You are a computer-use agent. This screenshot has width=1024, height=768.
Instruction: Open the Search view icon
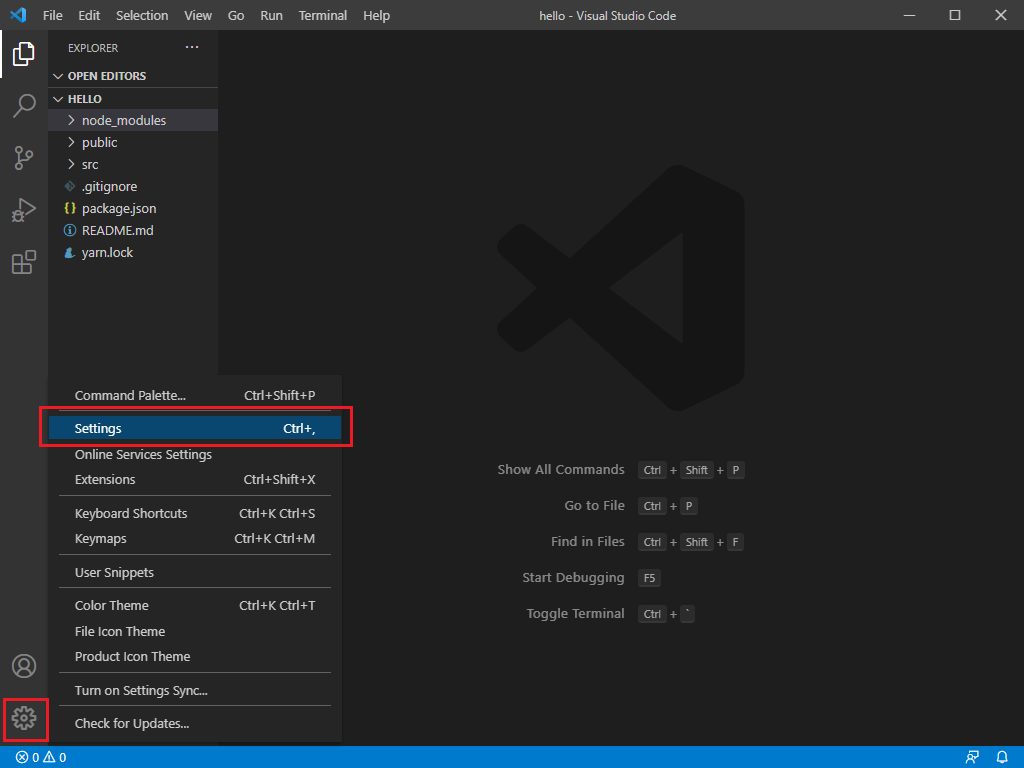24,105
